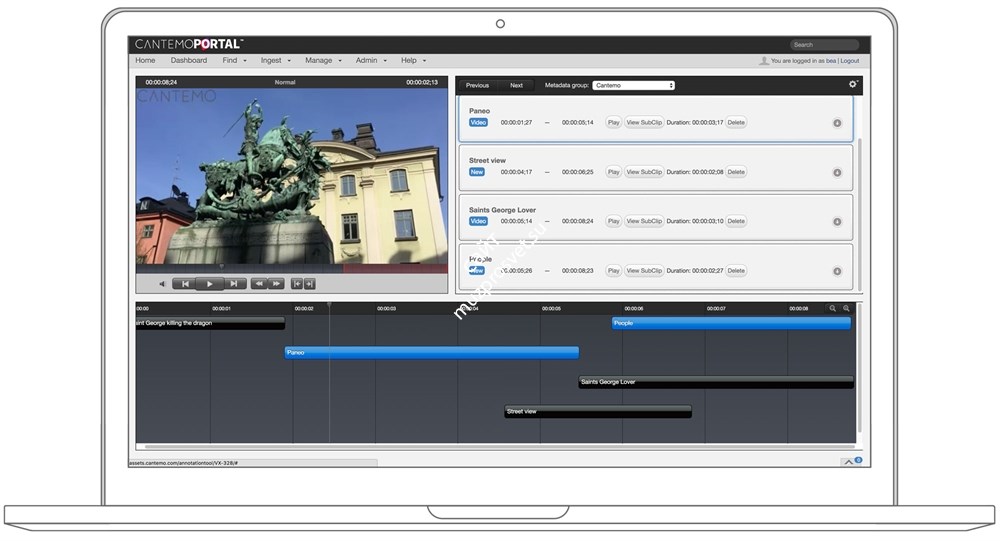Expand the bottom-right notification chevron
The image size is (1000, 541).
point(849,462)
